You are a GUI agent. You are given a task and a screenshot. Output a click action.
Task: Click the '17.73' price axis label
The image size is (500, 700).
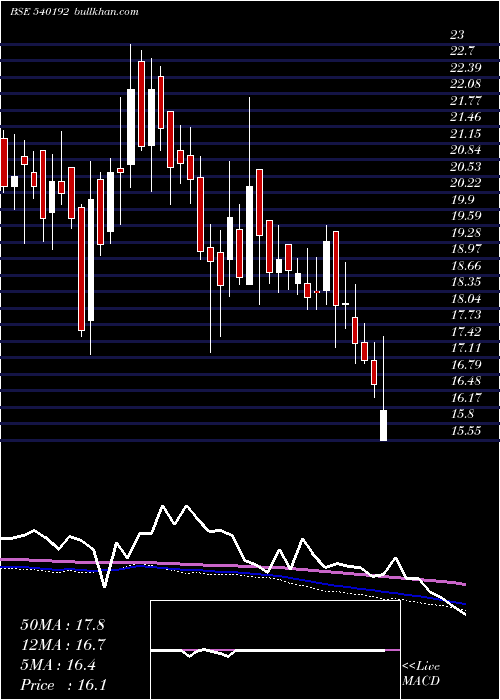[x=466, y=315]
